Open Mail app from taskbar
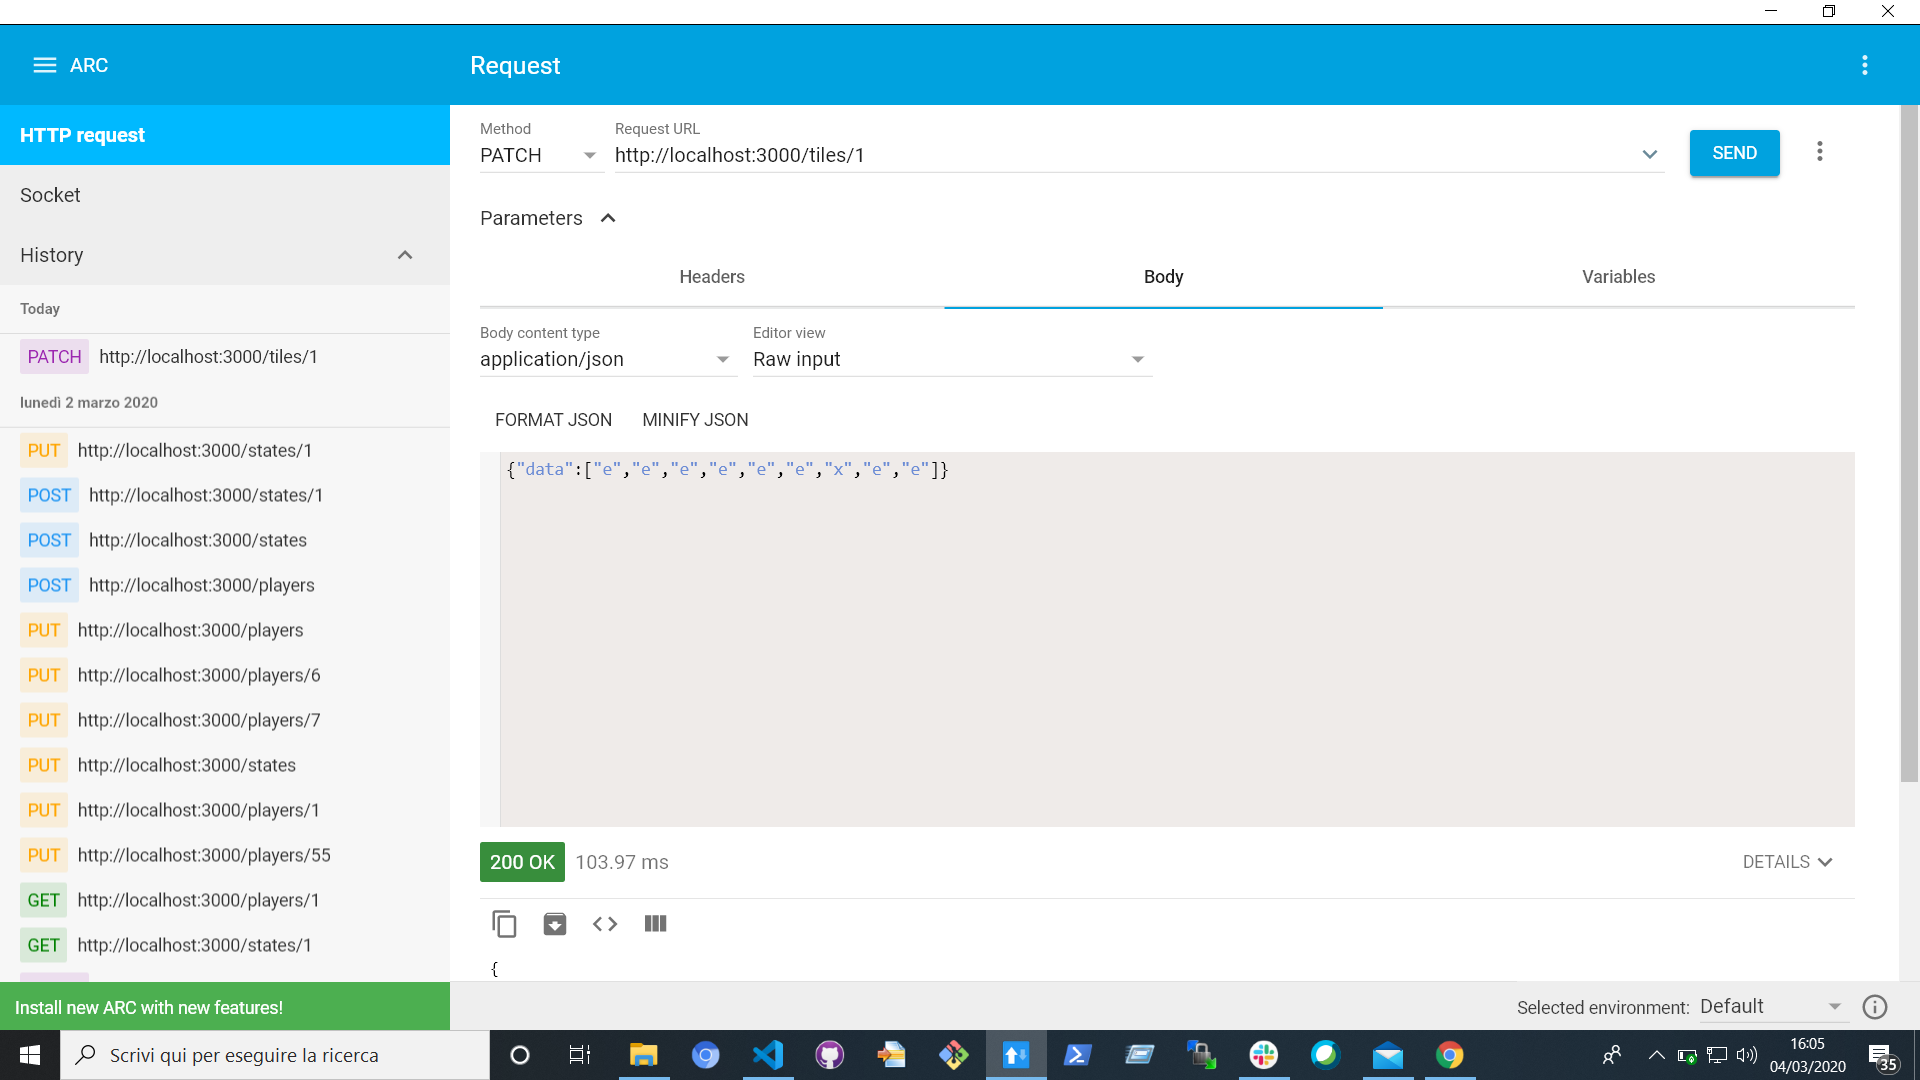 pyautogui.click(x=1388, y=1055)
